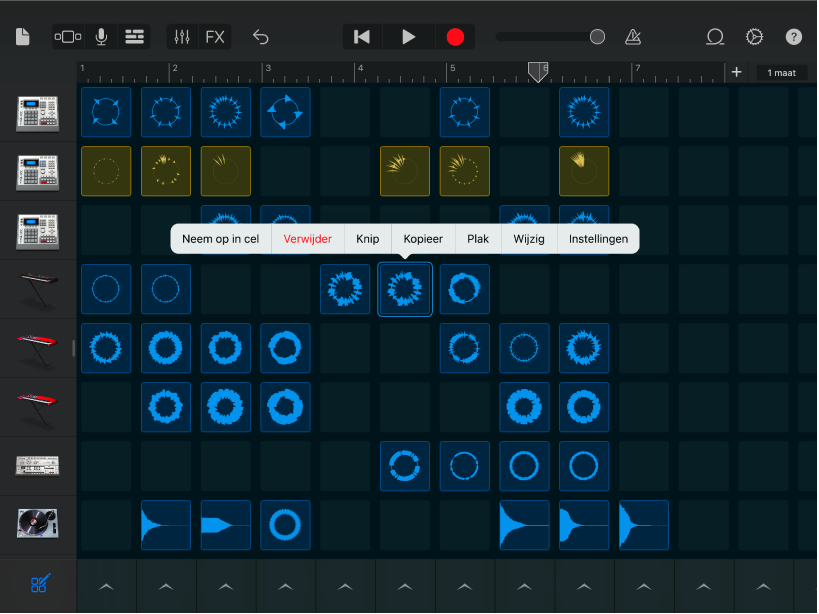The width and height of the screenshot is (819, 614).
Task: Adjust the master volume slider
Action: pyautogui.click(x=597, y=36)
